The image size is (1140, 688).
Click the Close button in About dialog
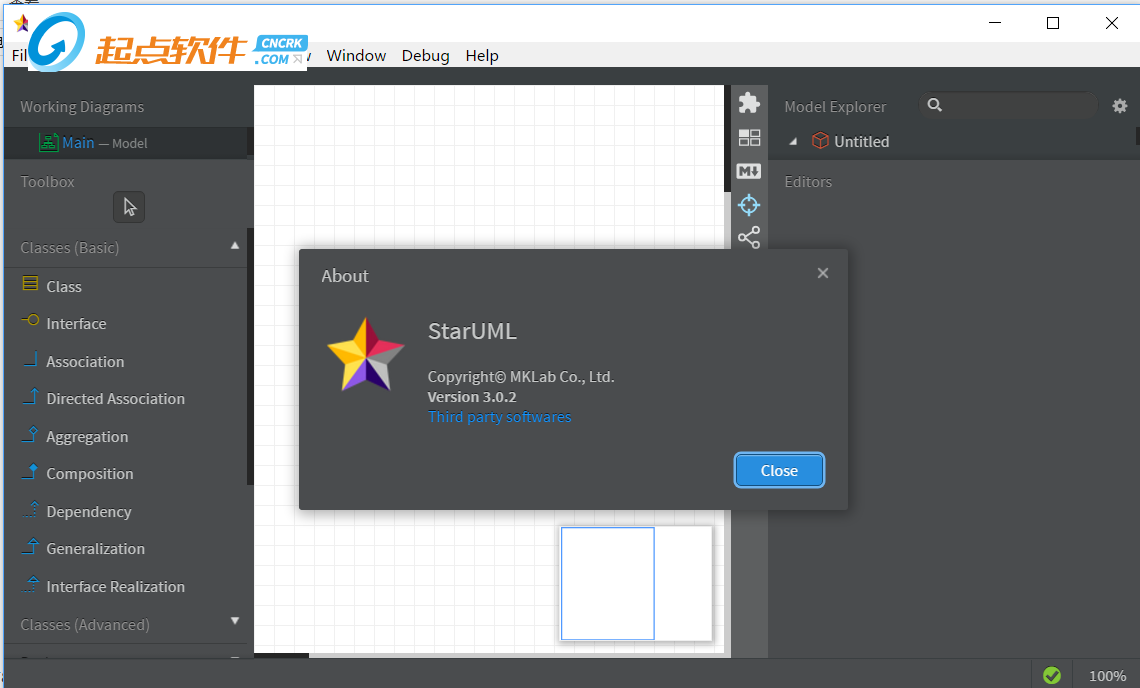779,471
